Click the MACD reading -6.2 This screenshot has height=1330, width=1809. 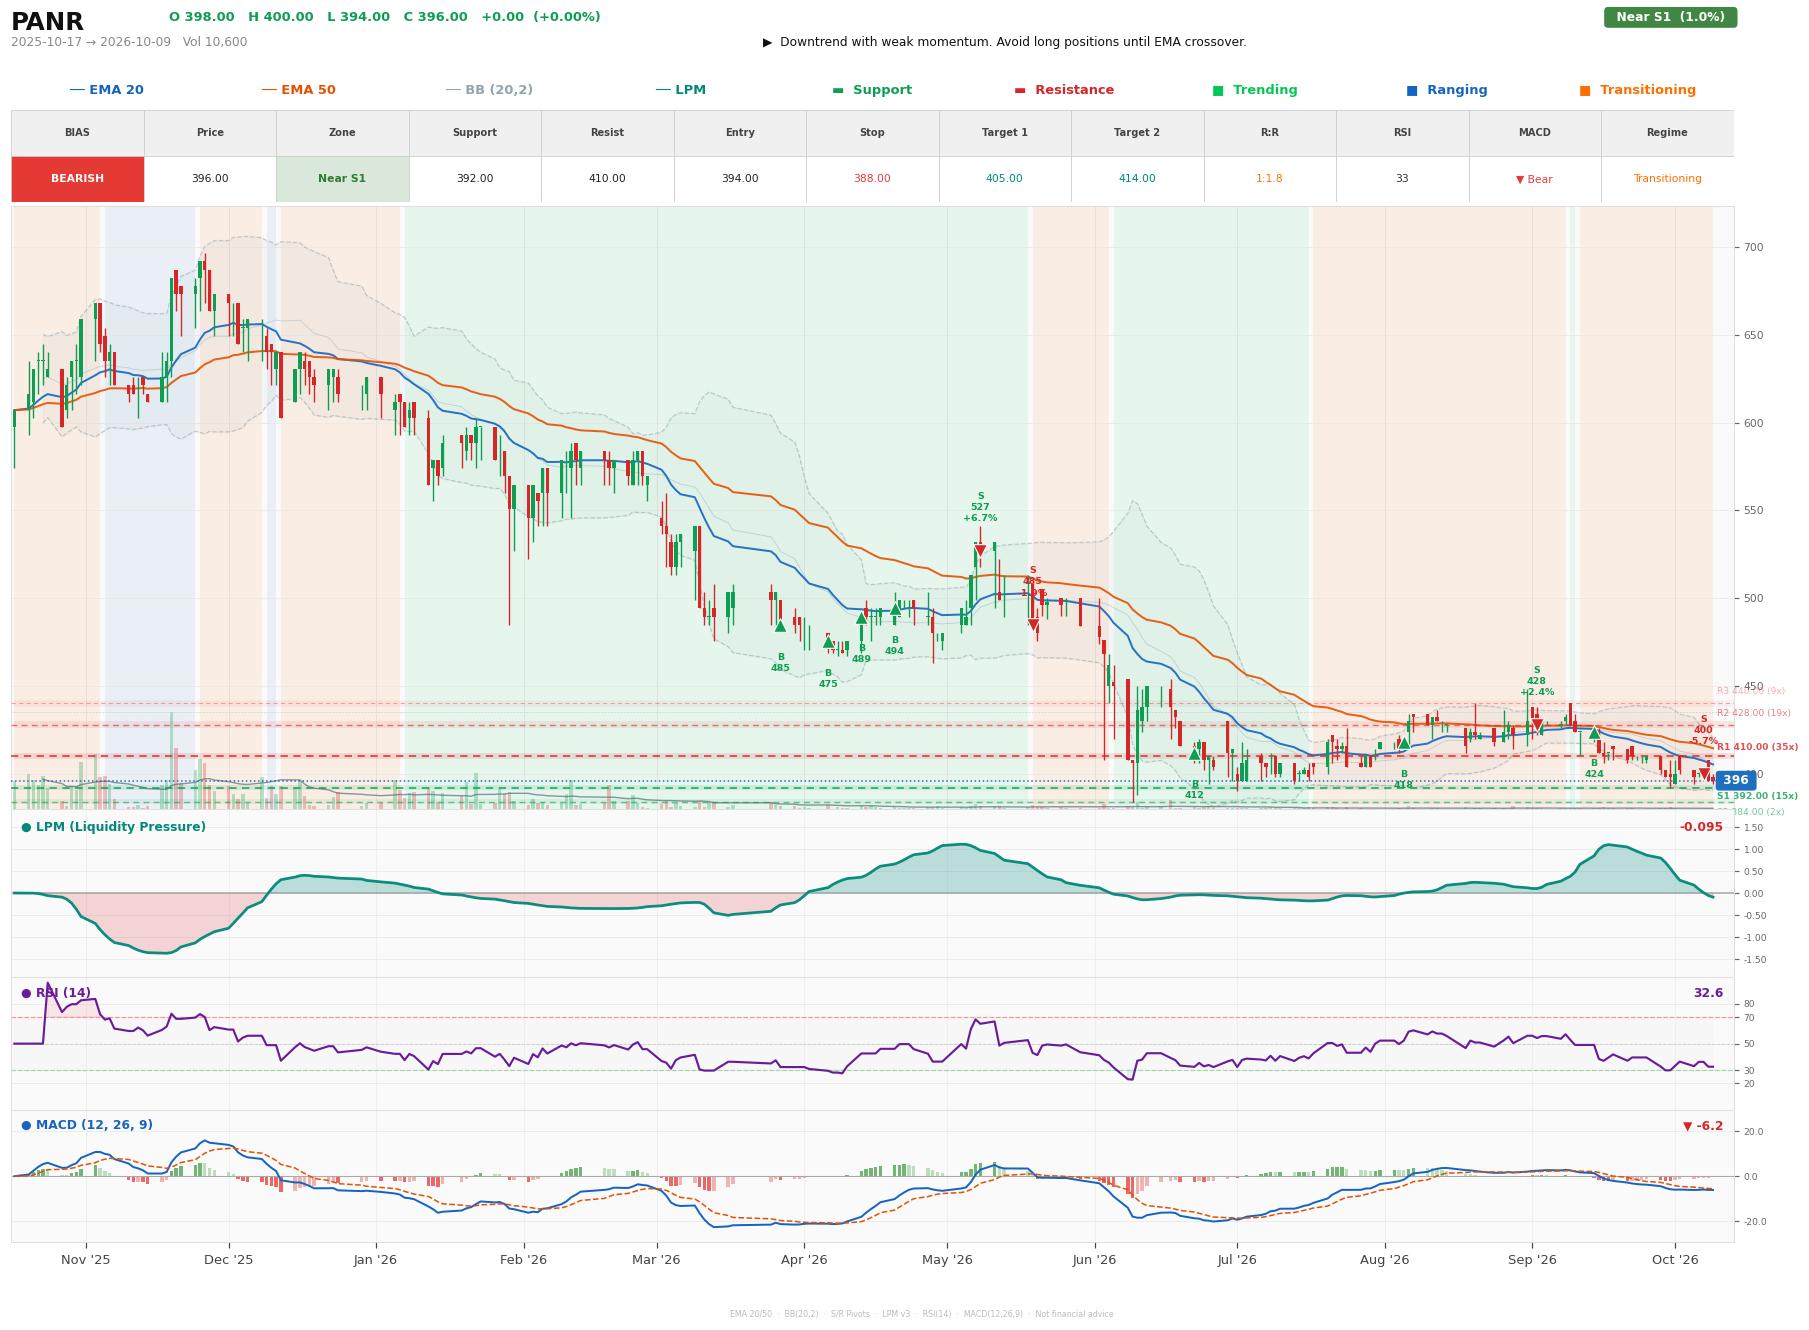click(x=1703, y=1126)
